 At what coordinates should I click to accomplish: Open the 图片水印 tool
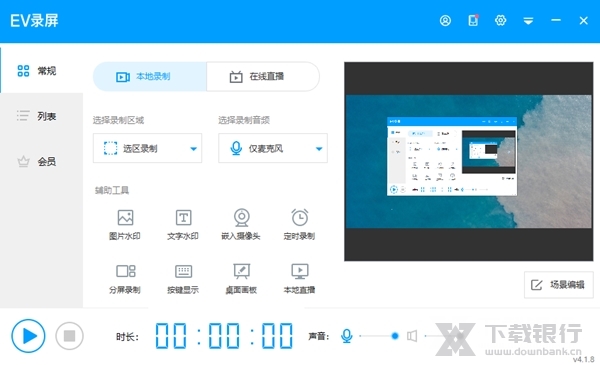point(125,225)
